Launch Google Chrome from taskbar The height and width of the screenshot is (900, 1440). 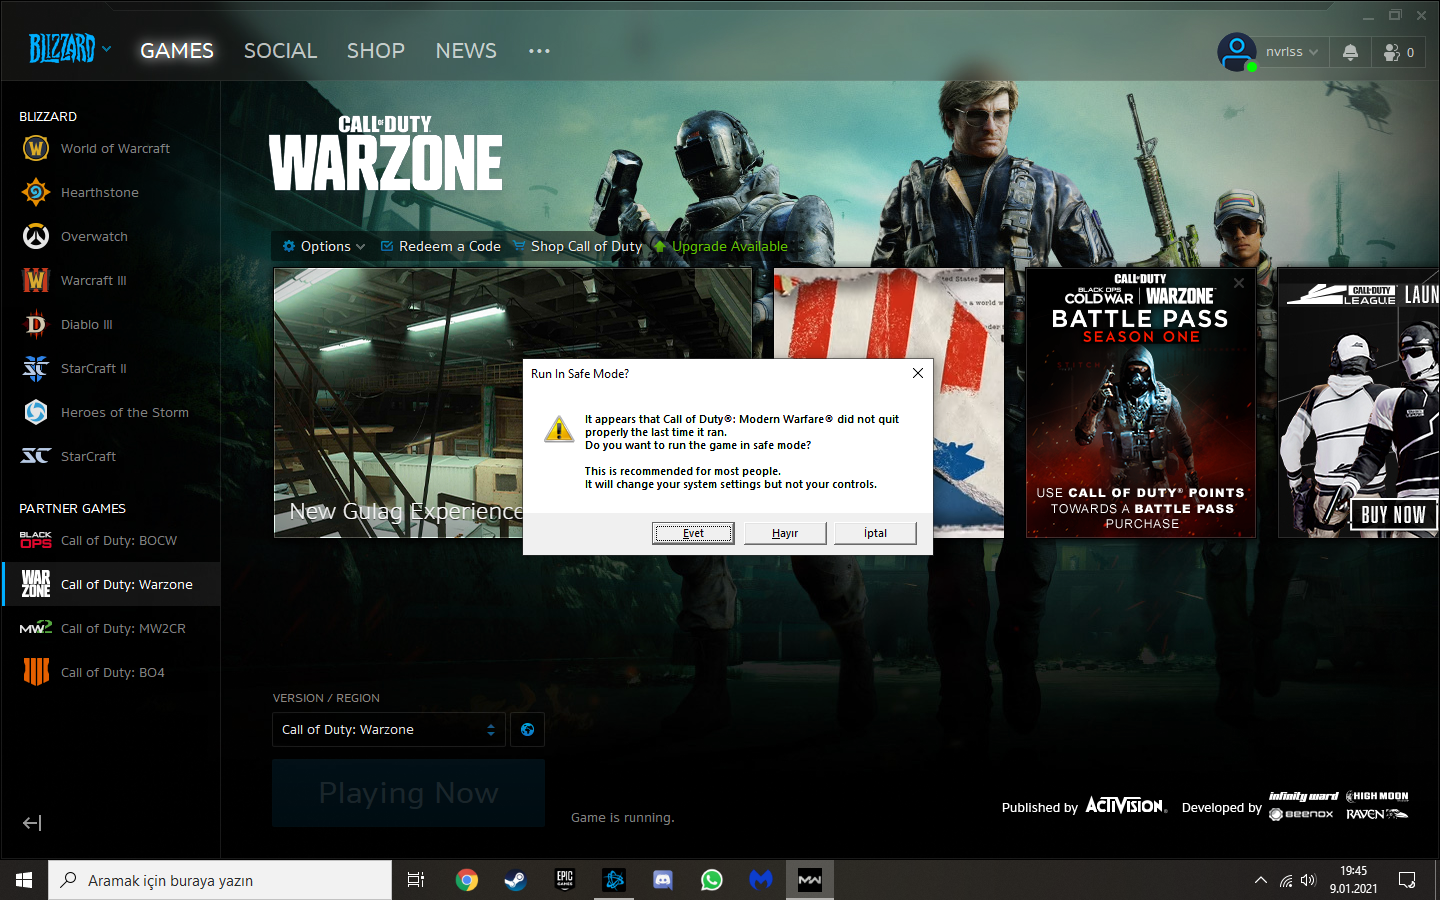(466, 880)
